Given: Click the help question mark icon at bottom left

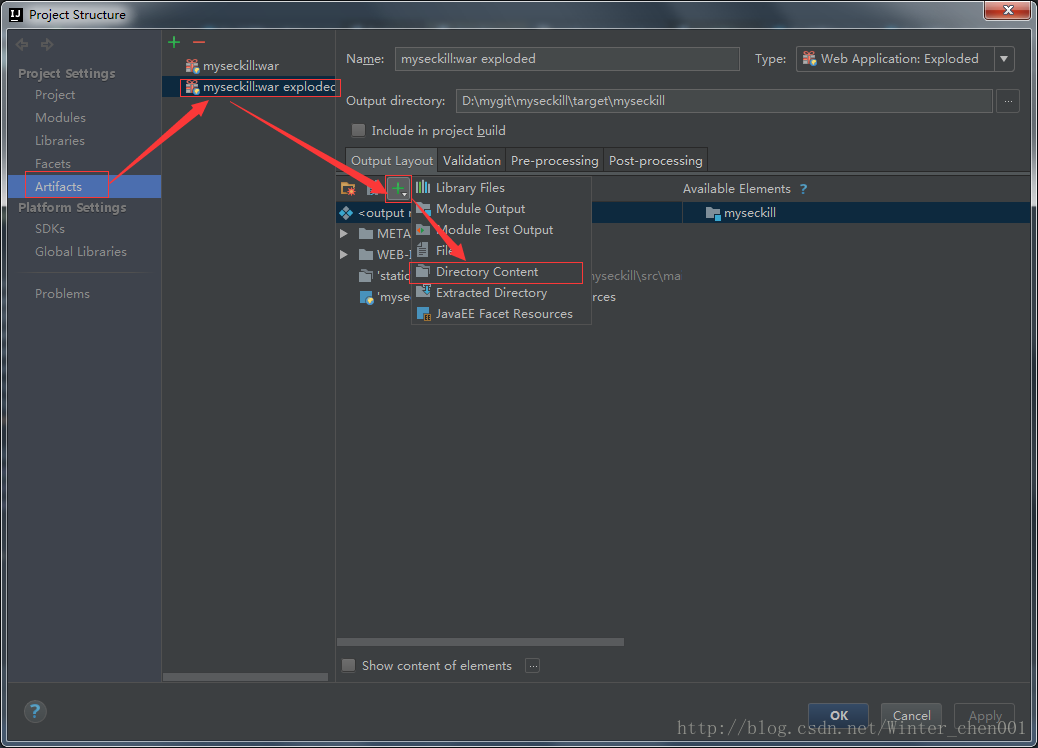Looking at the screenshot, I should (x=35, y=712).
